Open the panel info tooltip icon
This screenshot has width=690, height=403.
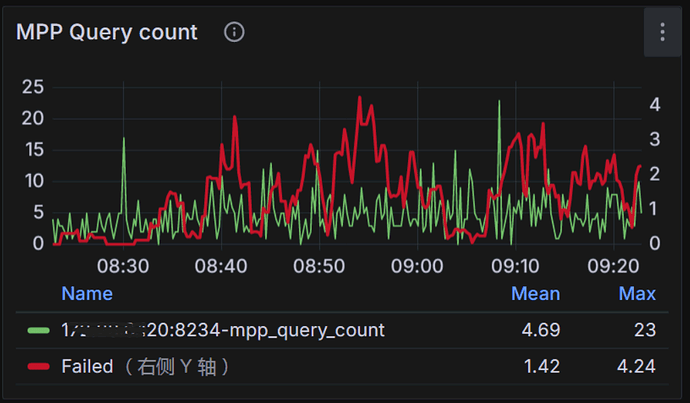tap(234, 32)
